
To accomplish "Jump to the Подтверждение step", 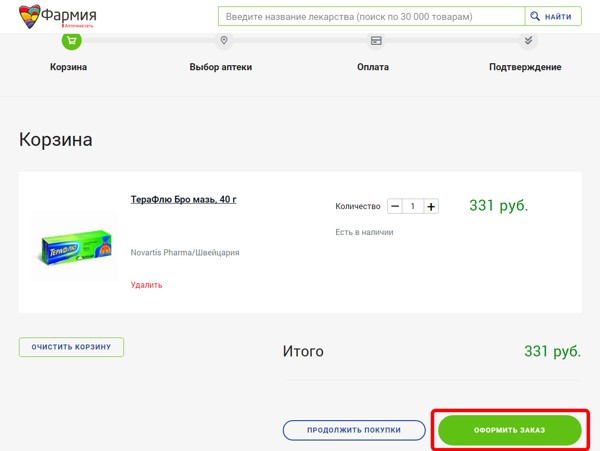I will click(525, 67).
